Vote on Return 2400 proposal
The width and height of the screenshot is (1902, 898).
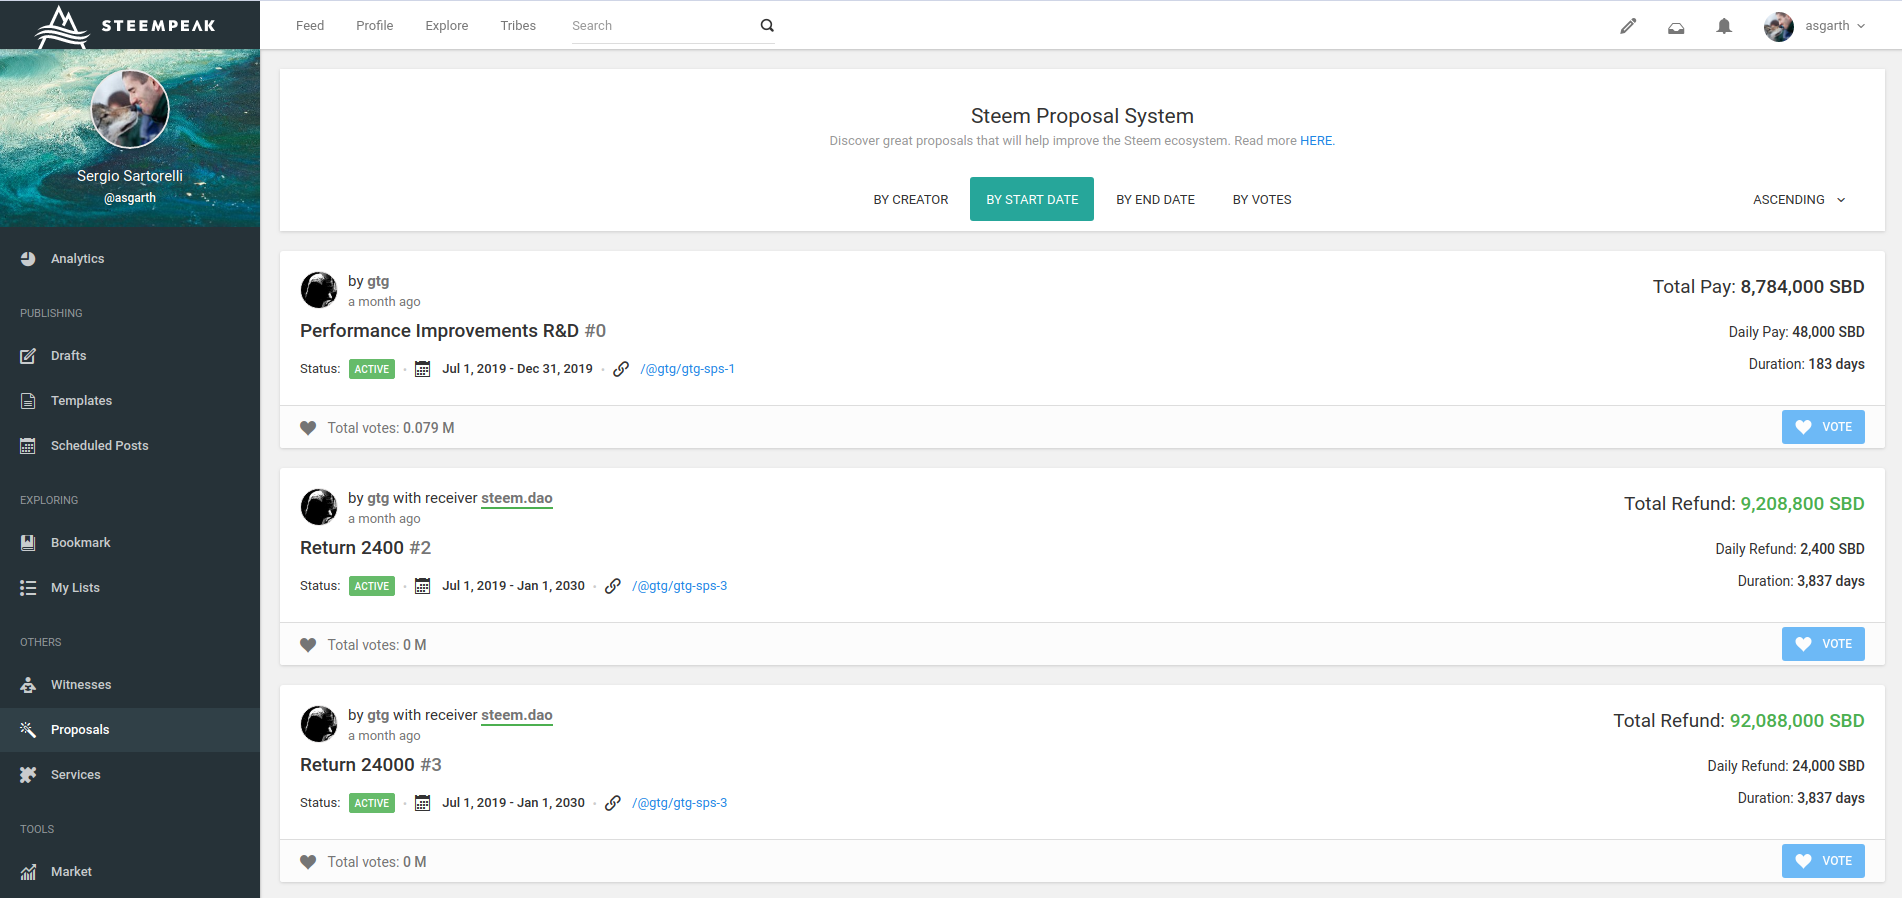coord(1823,644)
